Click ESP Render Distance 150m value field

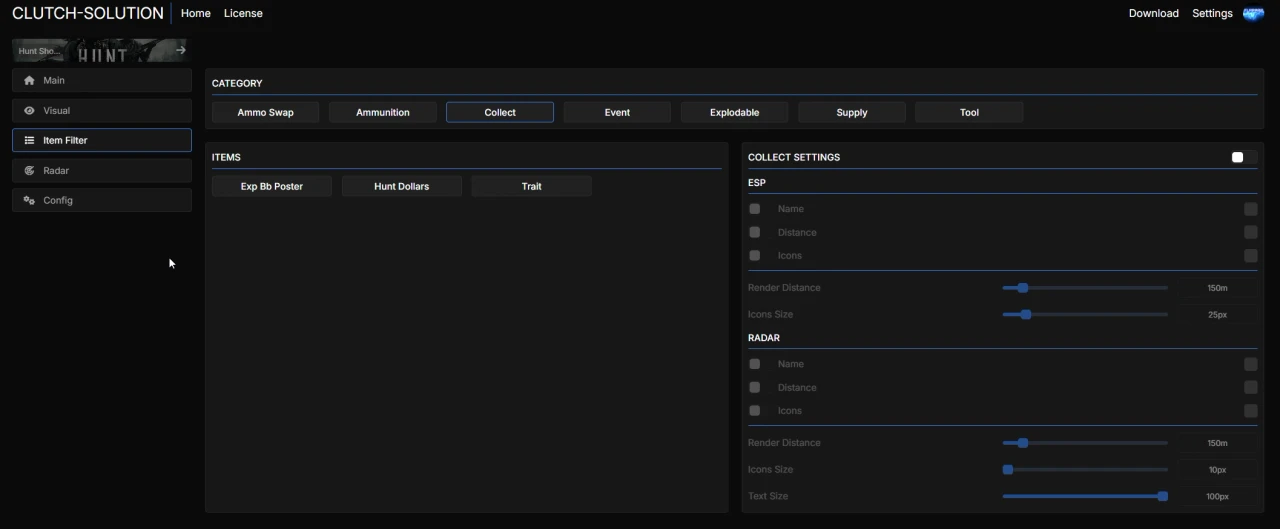click(1217, 288)
